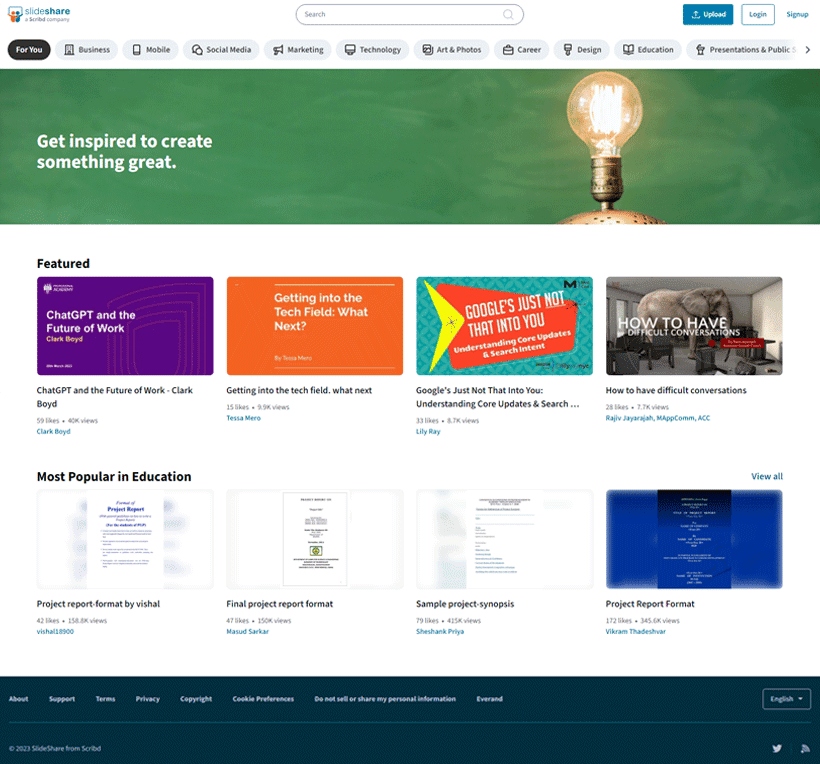Viewport: 820px width, 764px height.
Task: Click title Project Report Format
Action: (x=650, y=604)
